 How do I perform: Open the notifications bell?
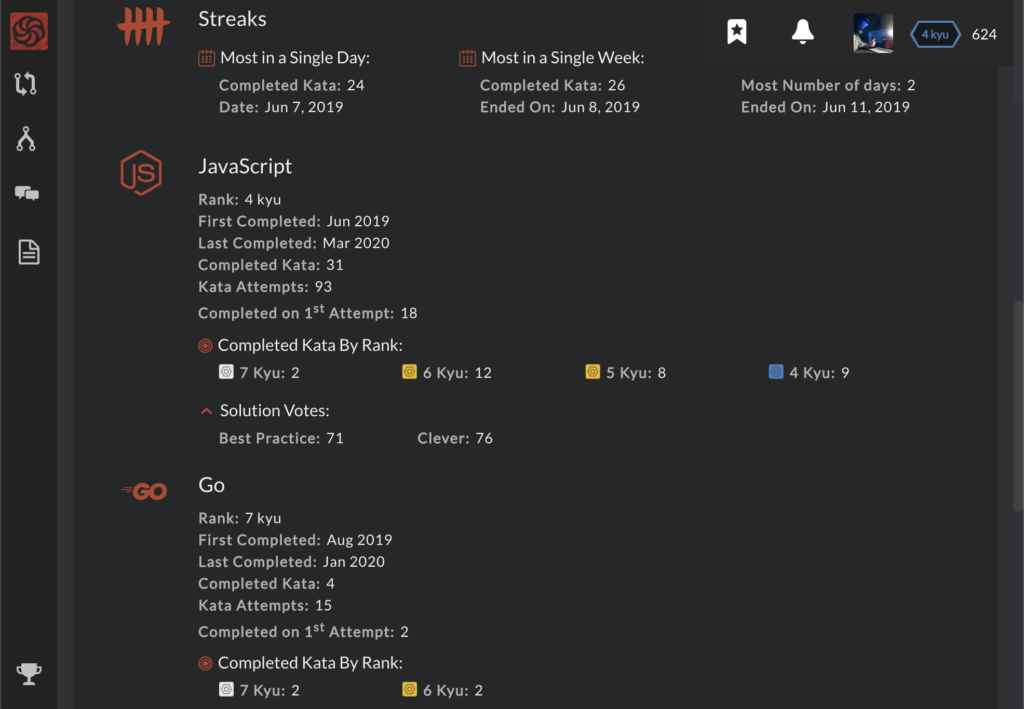click(802, 32)
